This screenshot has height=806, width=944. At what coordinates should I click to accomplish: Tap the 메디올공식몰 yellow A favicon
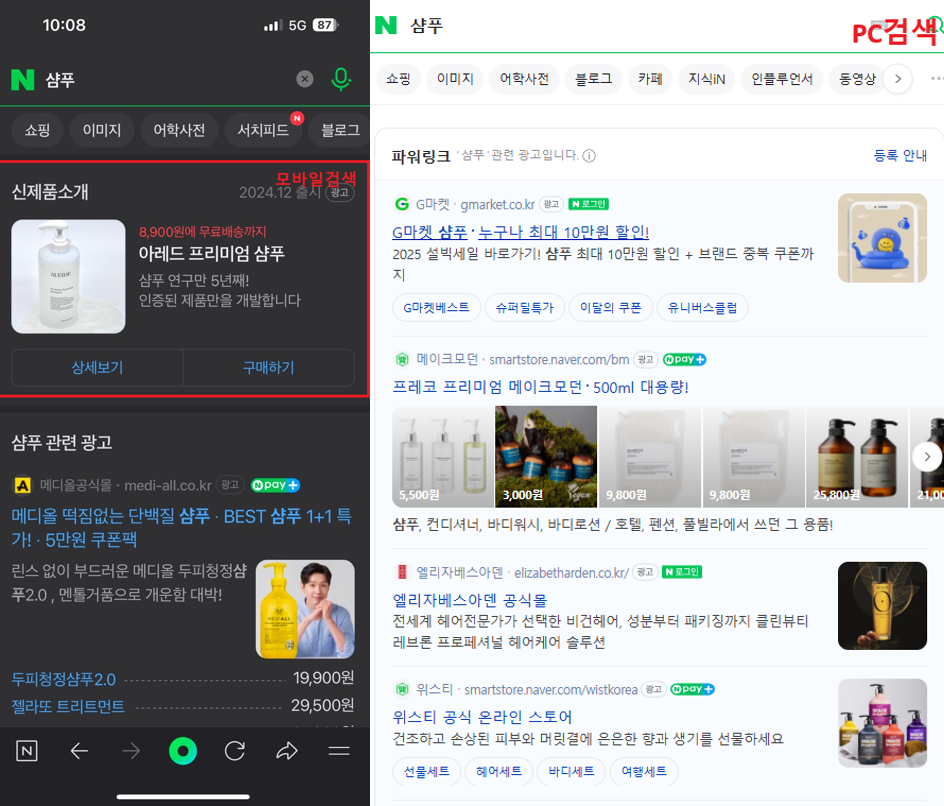[22, 485]
